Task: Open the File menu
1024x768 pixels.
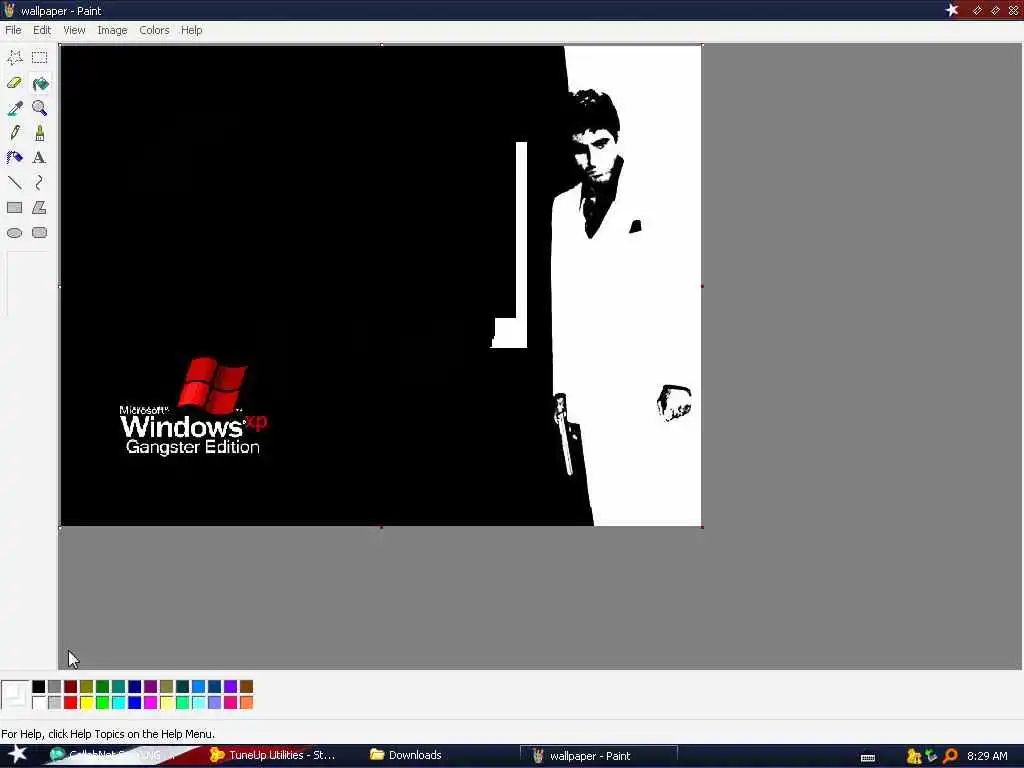Action: [13, 30]
